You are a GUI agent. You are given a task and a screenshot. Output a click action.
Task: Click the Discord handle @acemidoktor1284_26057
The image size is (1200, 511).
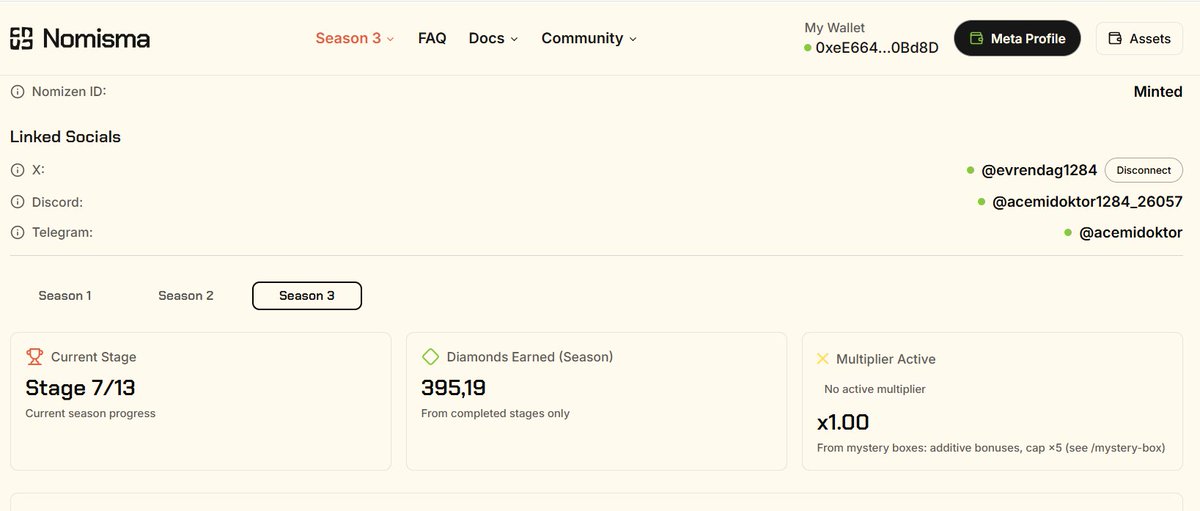coord(1087,202)
